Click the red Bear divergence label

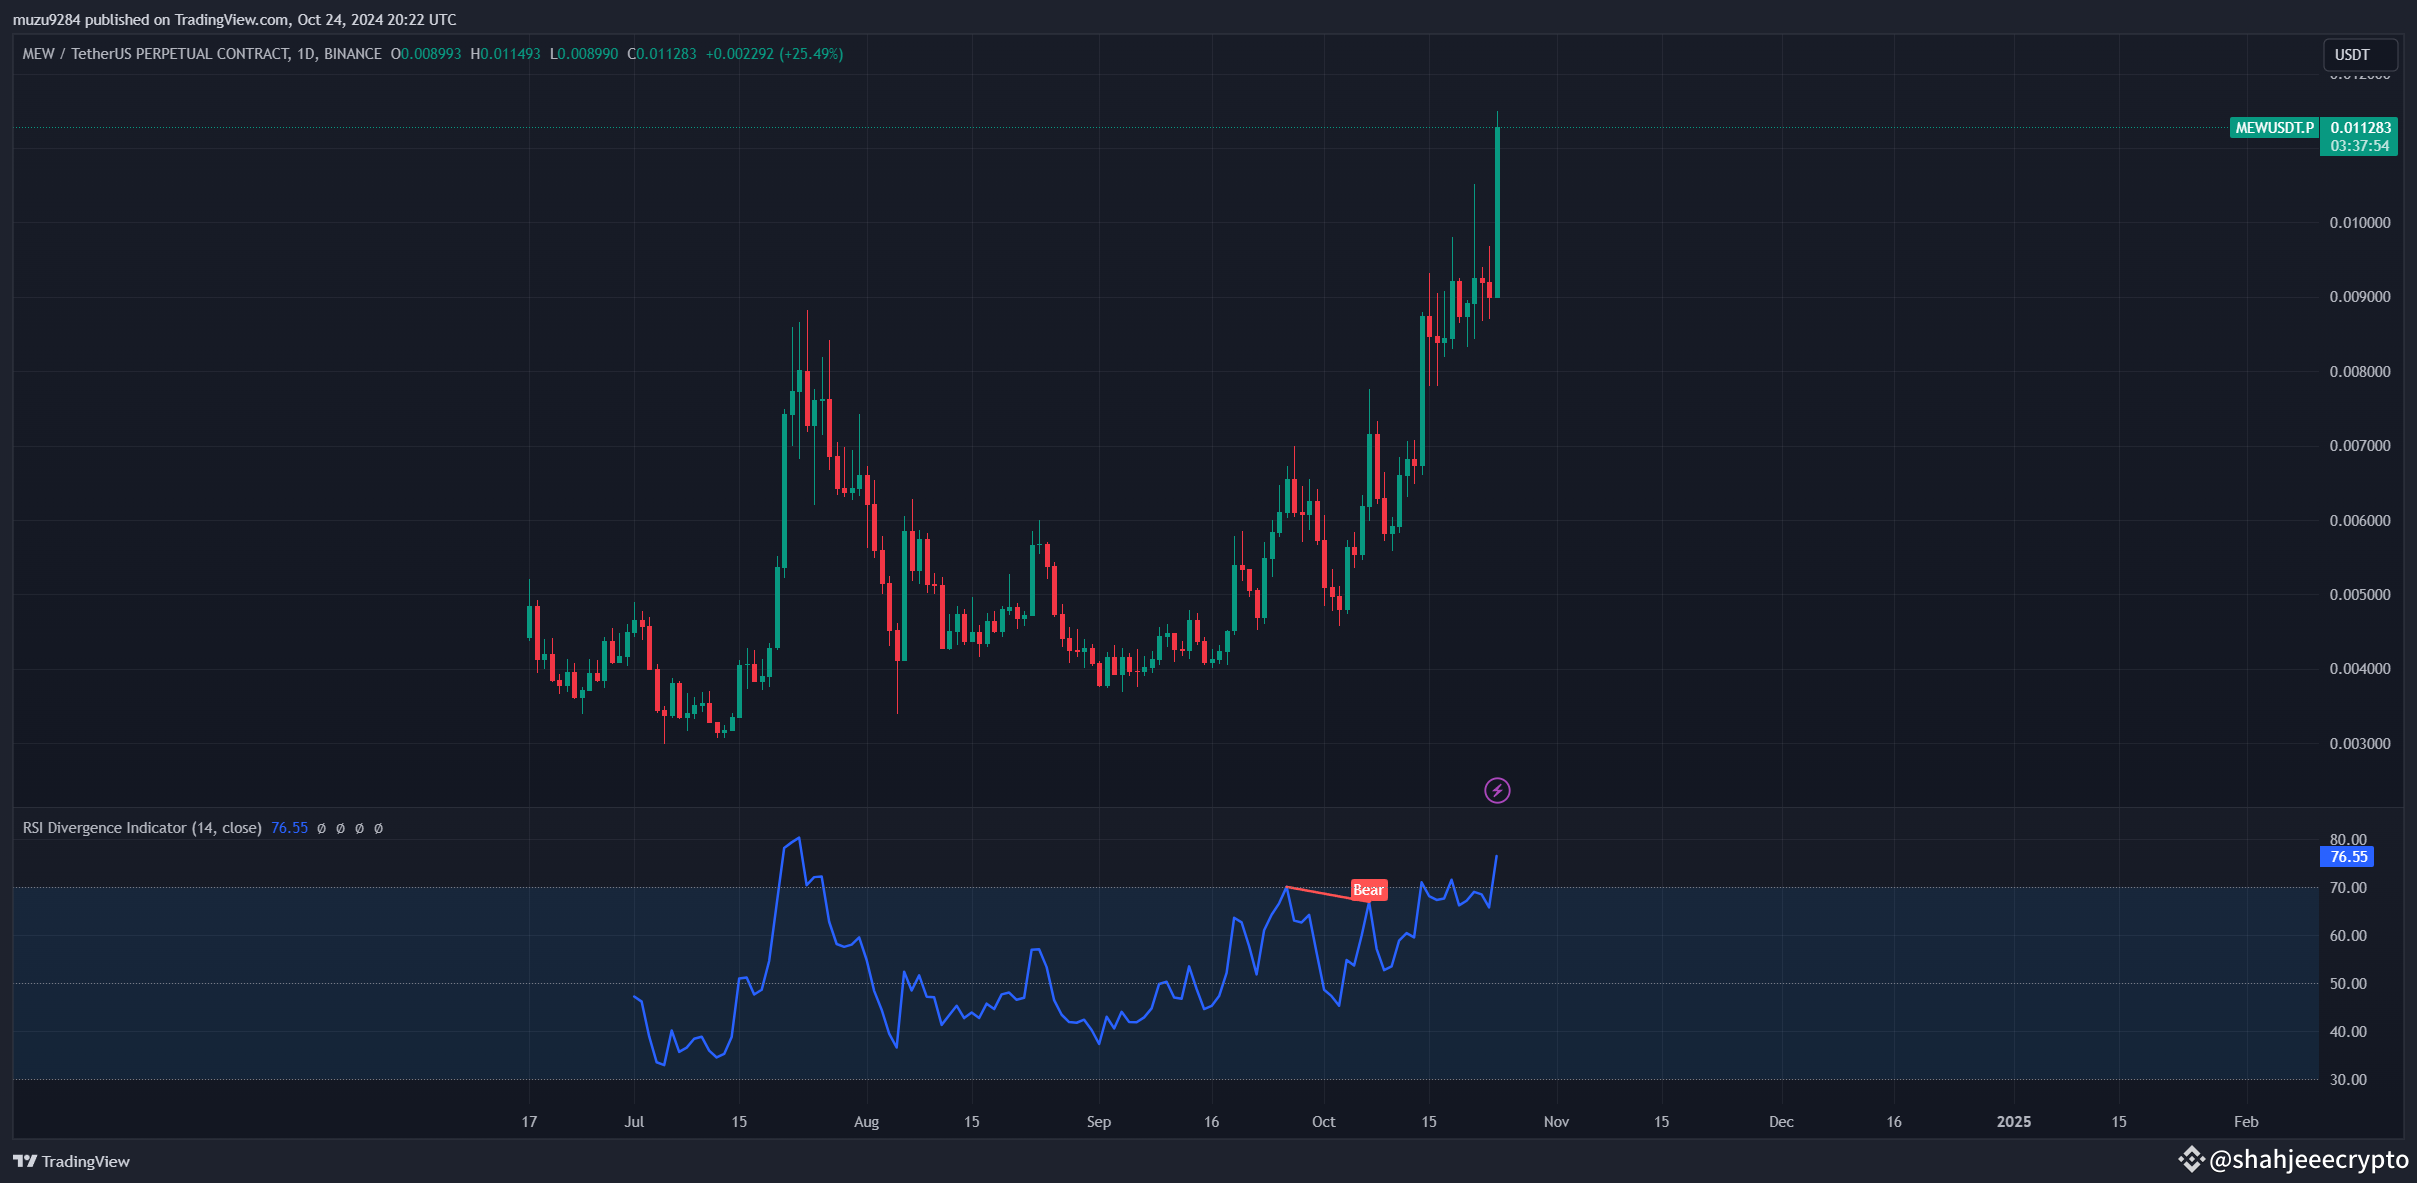pos(1368,890)
